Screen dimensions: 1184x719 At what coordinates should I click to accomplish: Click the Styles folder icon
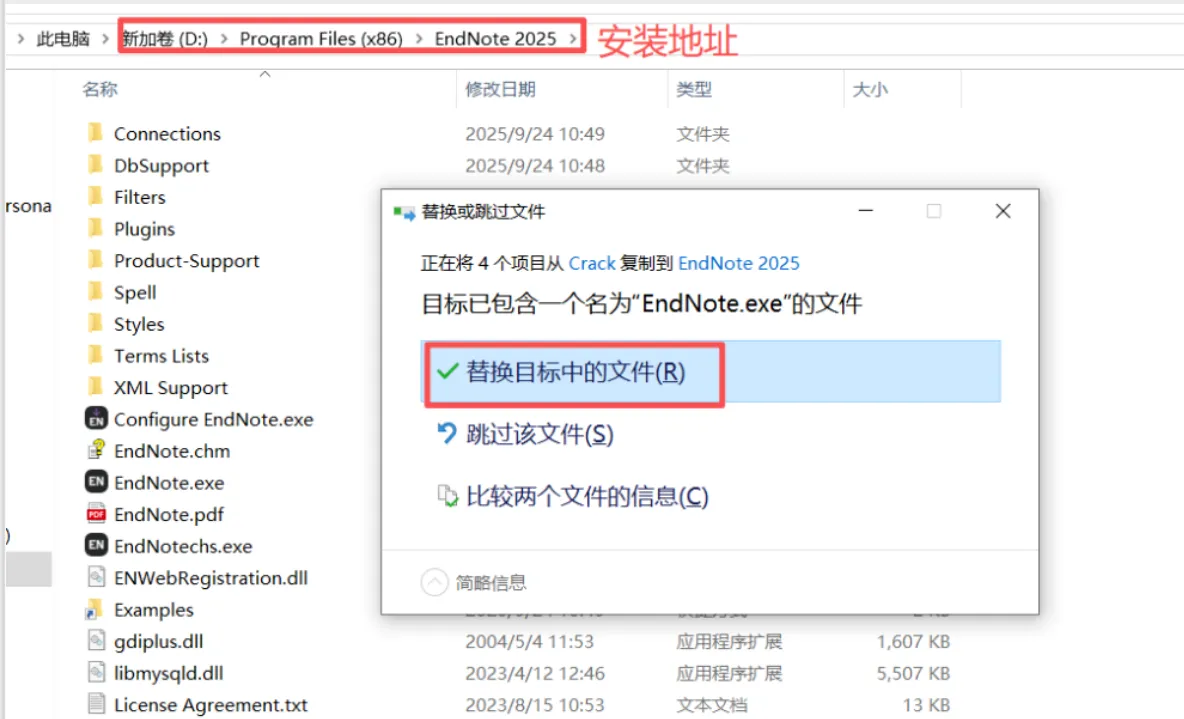click(x=95, y=323)
